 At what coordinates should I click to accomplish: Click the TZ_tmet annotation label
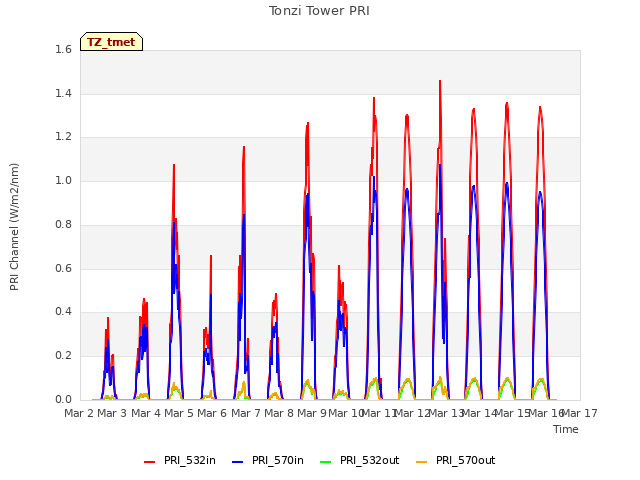tap(111, 42)
